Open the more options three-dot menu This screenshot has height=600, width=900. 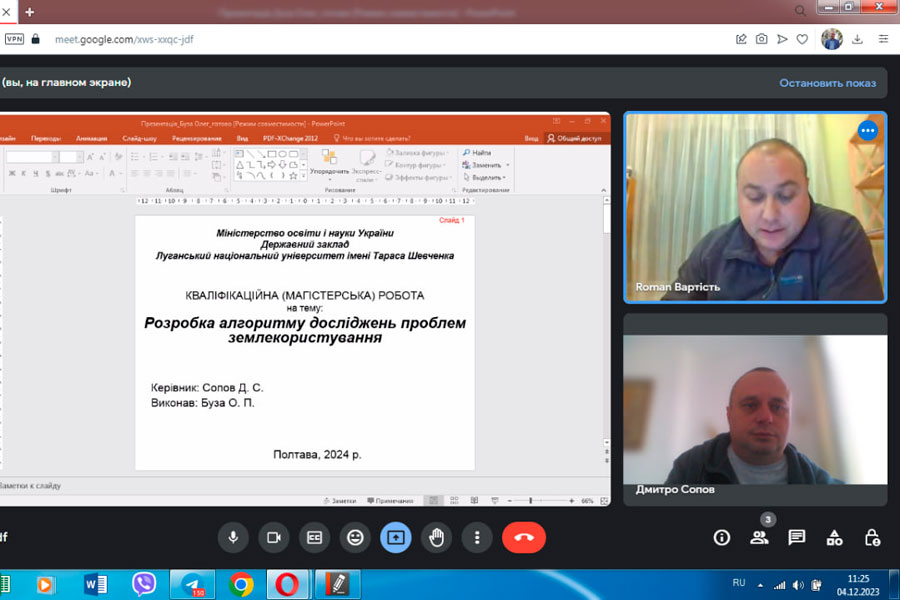point(477,537)
